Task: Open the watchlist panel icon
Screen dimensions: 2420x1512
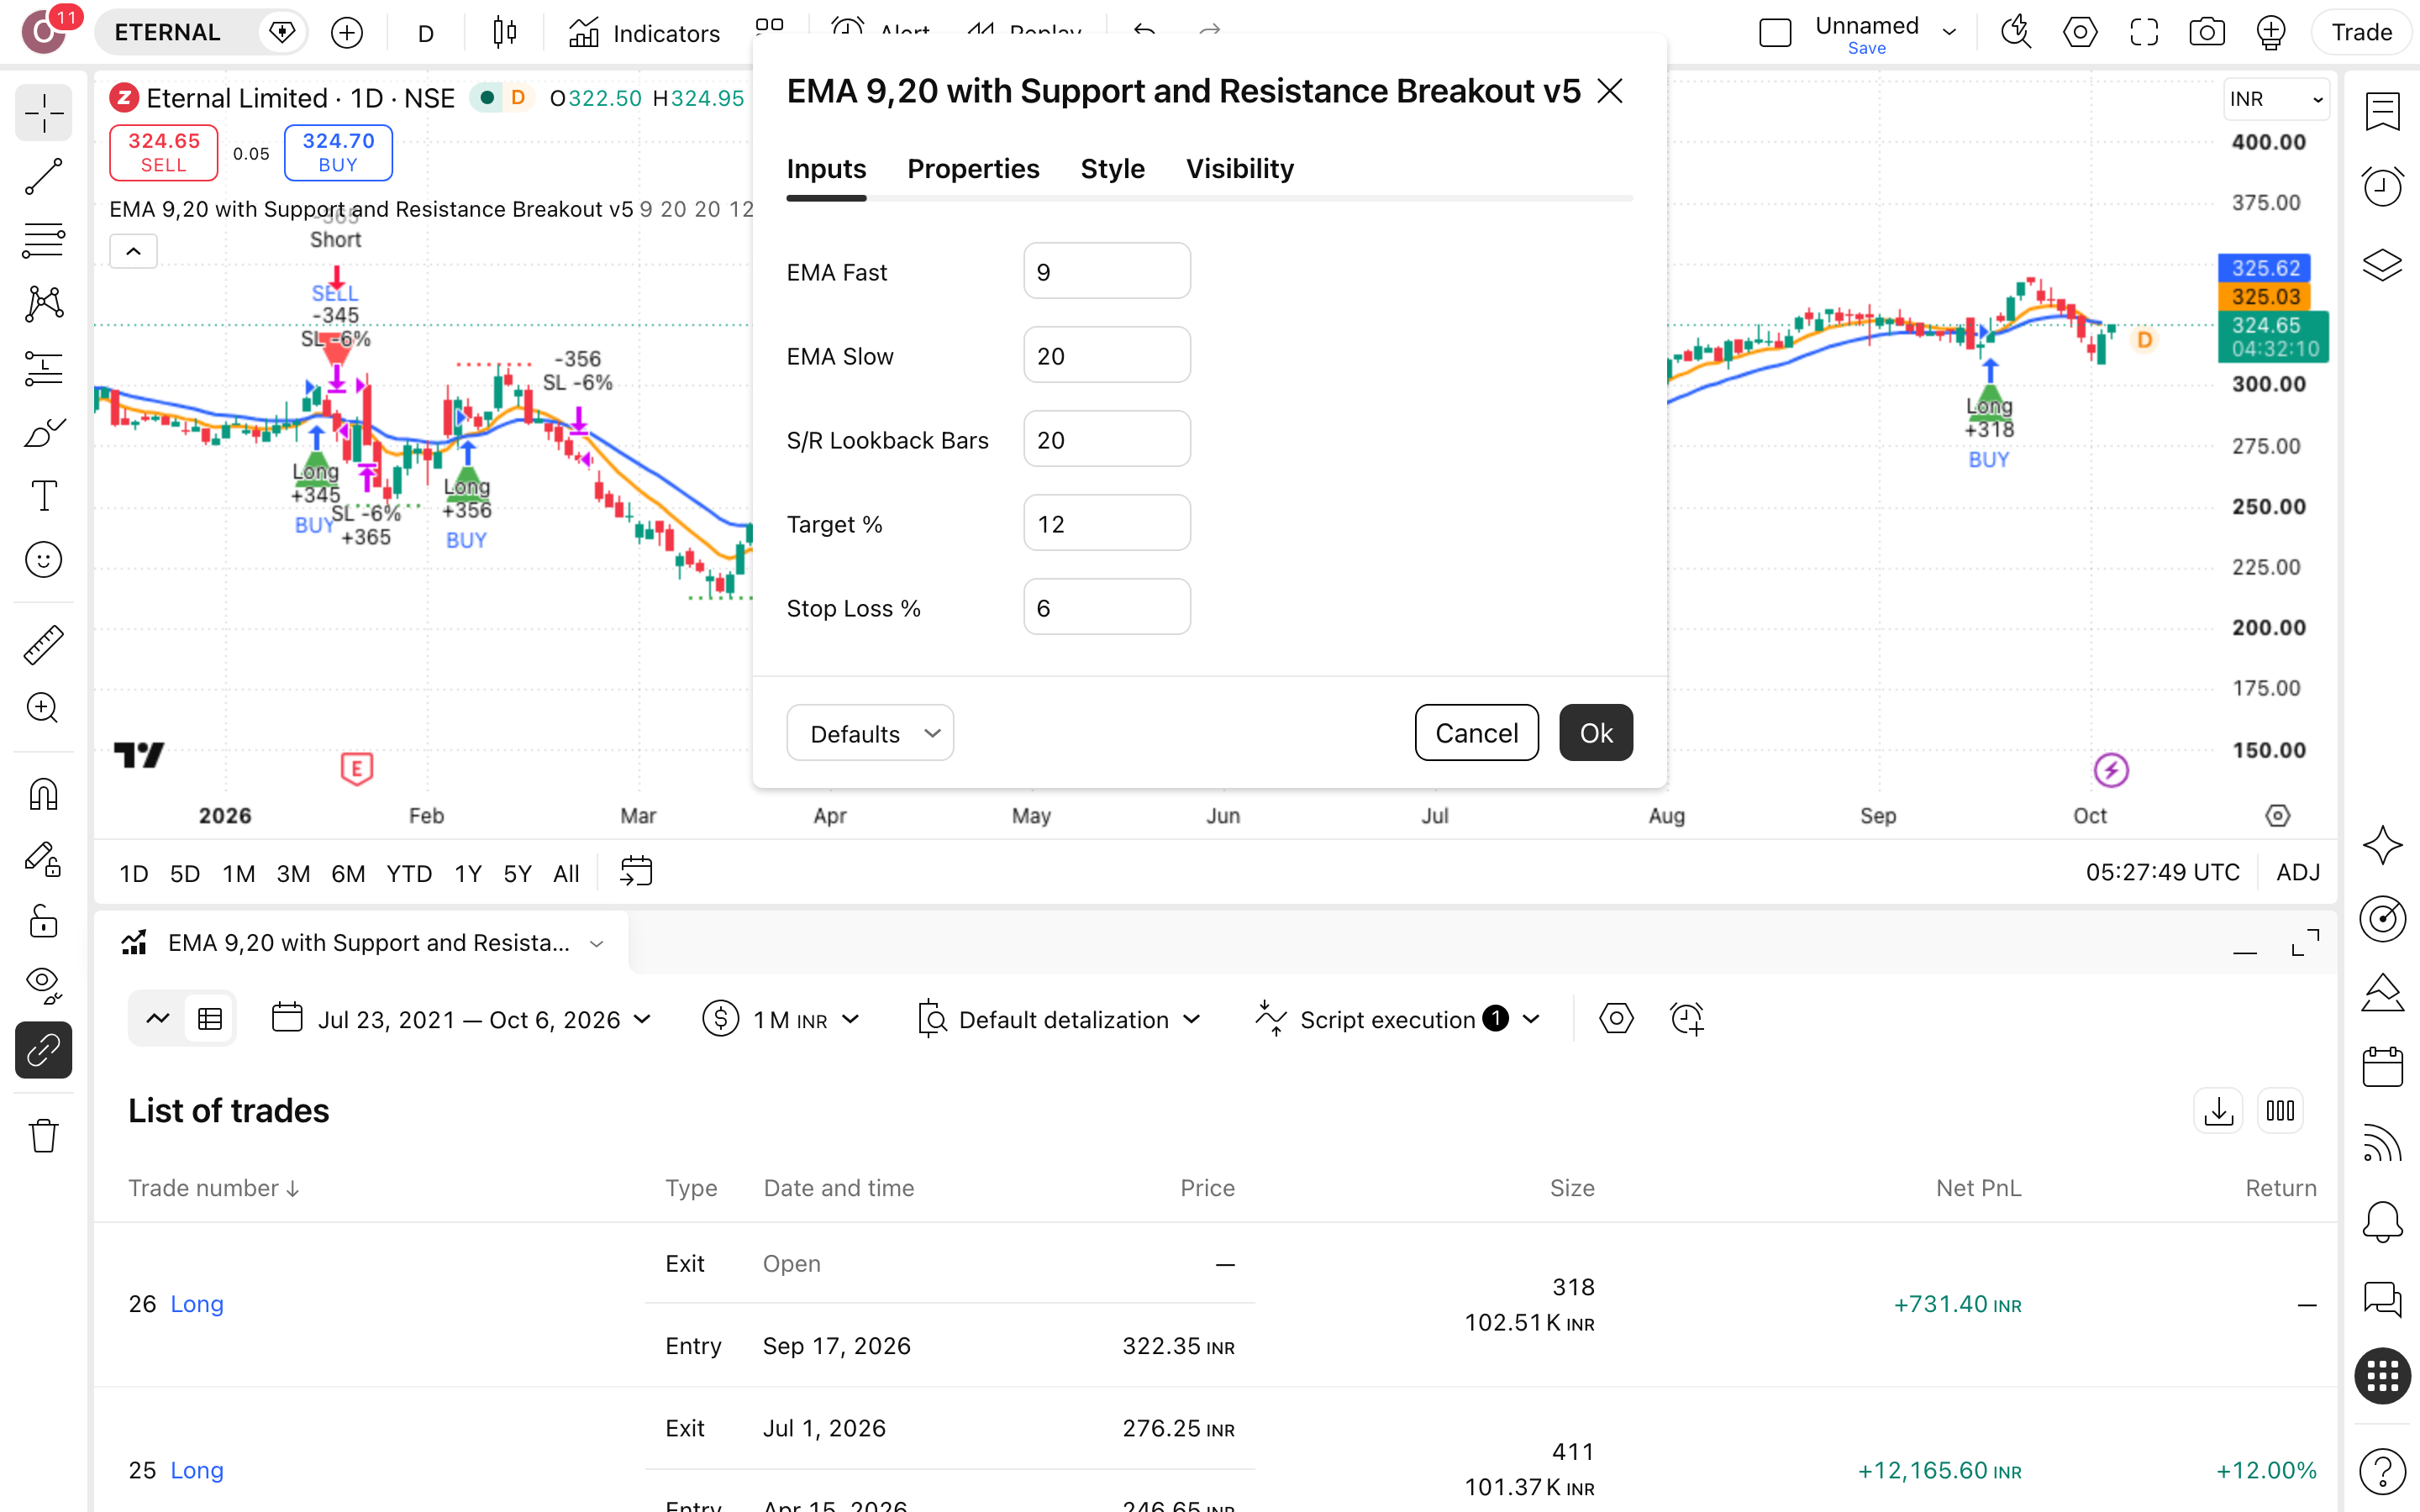Action: [x=2383, y=112]
